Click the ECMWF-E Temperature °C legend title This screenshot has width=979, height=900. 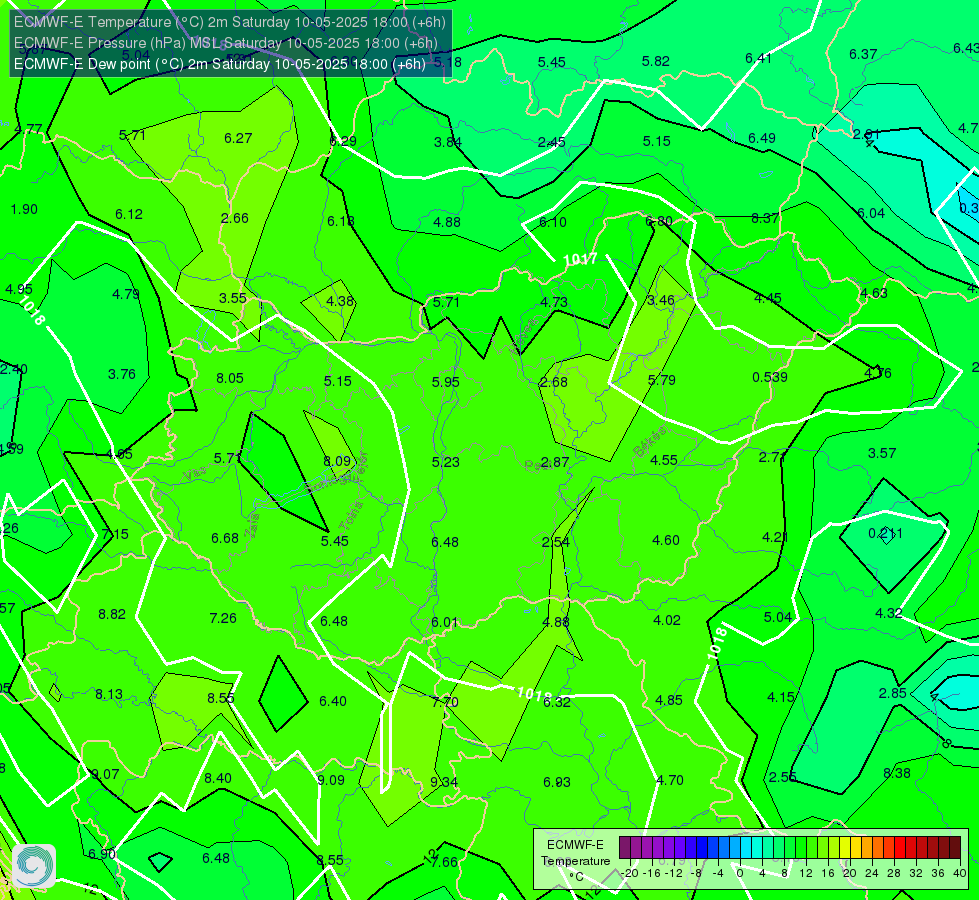click(x=575, y=861)
